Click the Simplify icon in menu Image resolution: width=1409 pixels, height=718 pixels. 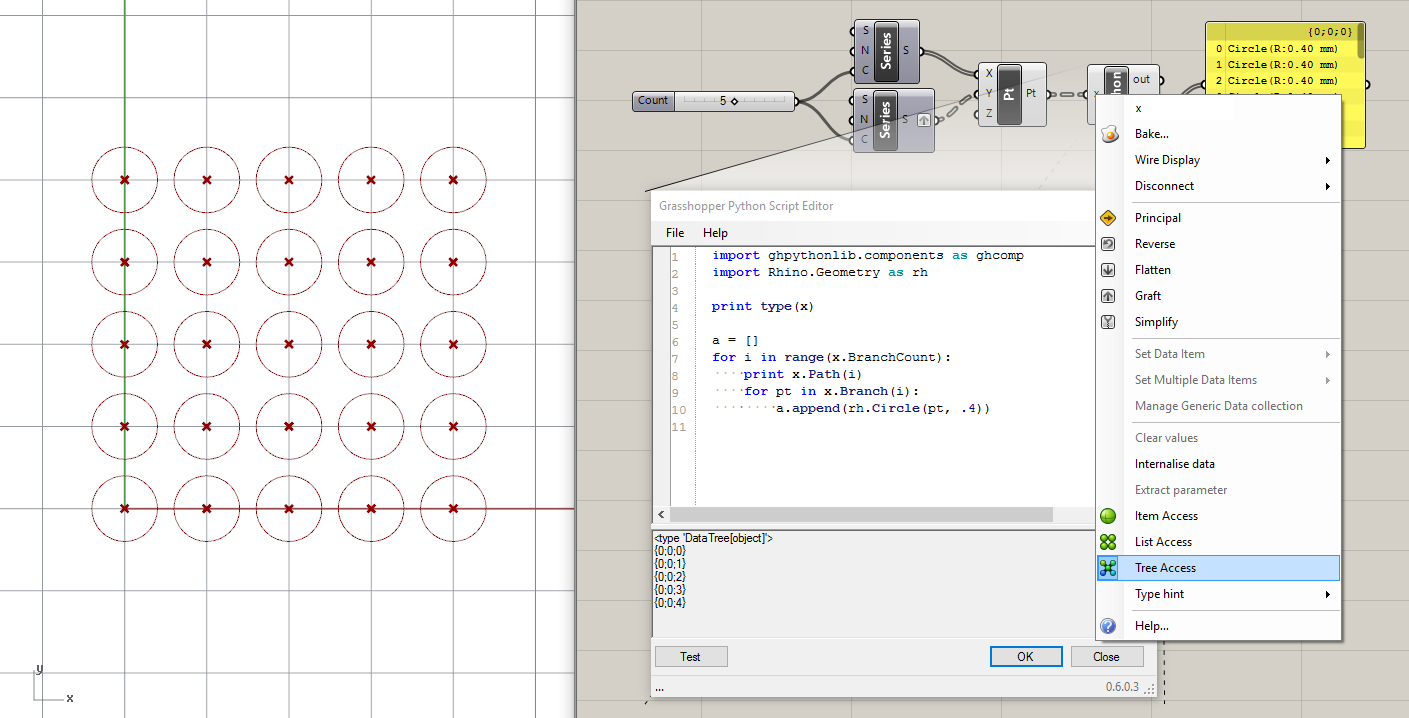coord(1108,322)
